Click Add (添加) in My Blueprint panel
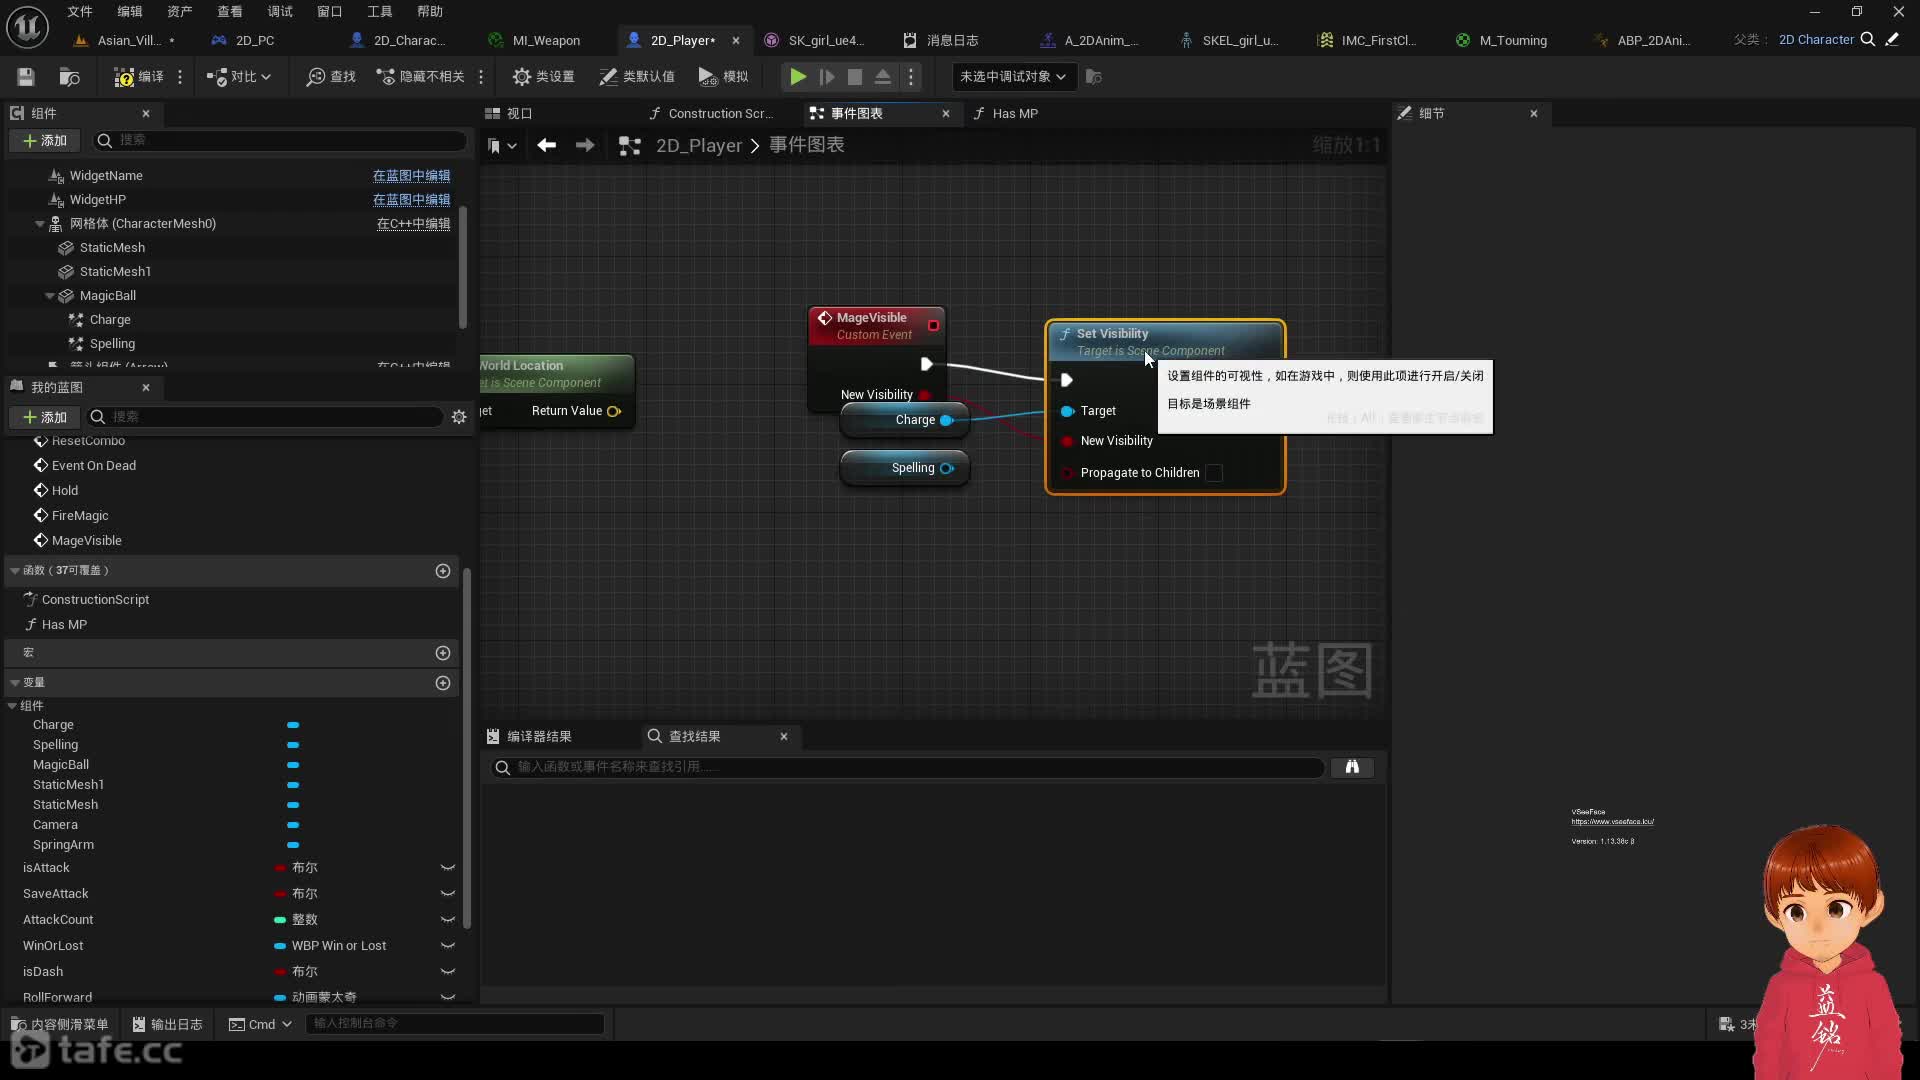The height and width of the screenshot is (1080, 1920). pyautogui.click(x=45, y=417)
